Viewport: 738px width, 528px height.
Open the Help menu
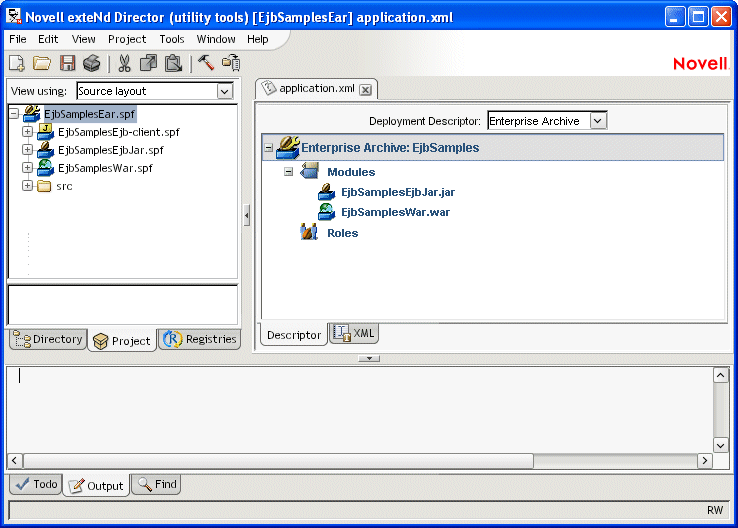click(x=258, y=39)
